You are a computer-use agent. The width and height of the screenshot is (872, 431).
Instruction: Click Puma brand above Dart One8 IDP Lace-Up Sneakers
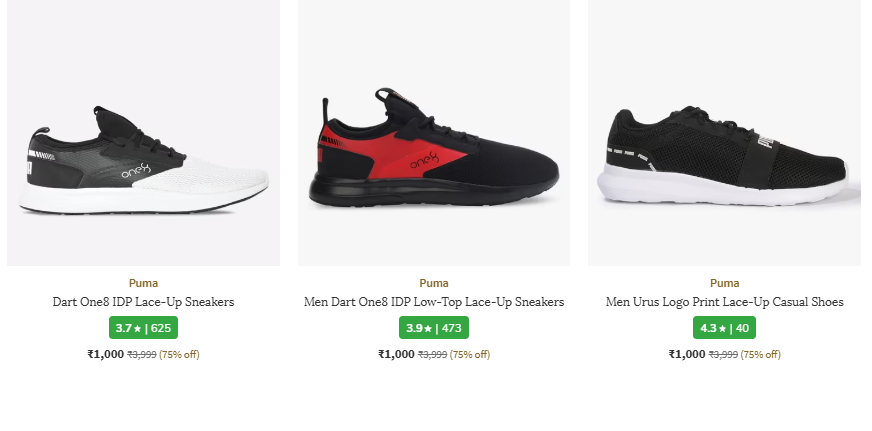(x=143, y=283)
